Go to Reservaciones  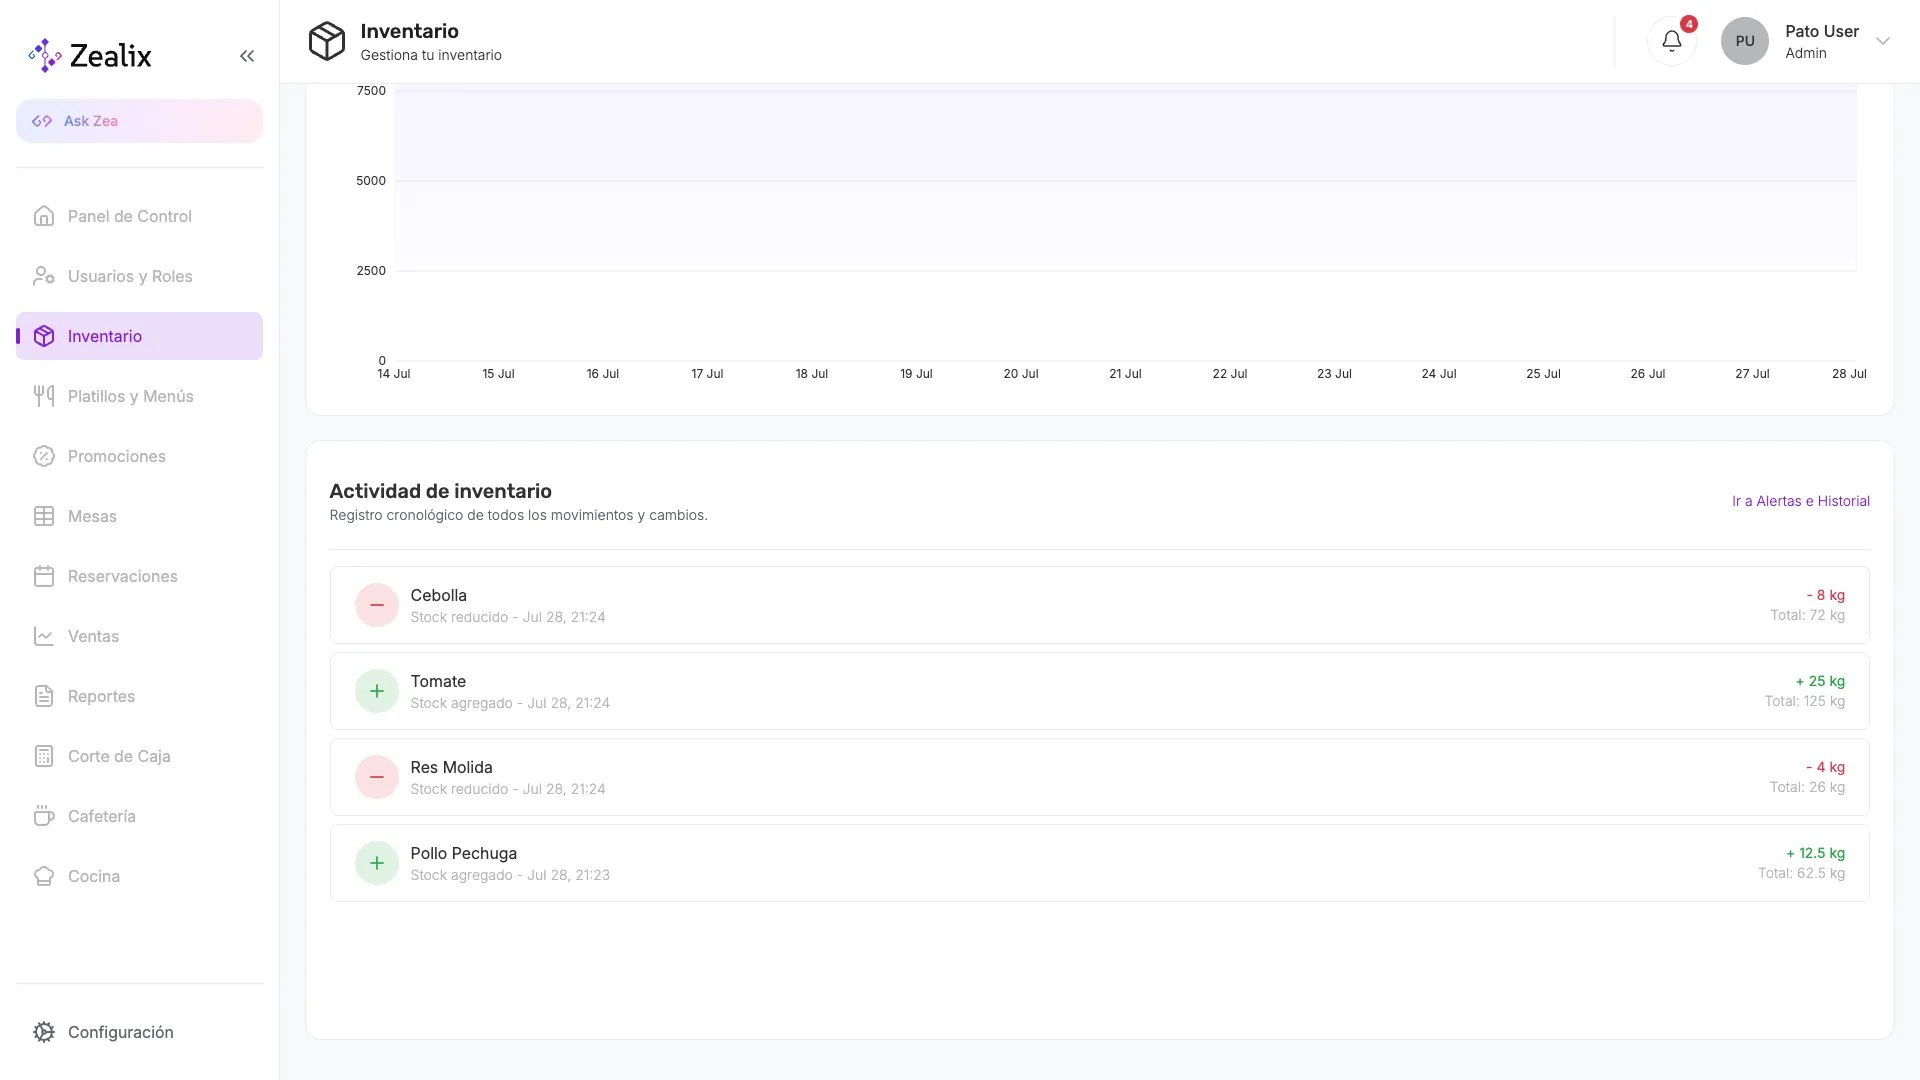point(139,576)
